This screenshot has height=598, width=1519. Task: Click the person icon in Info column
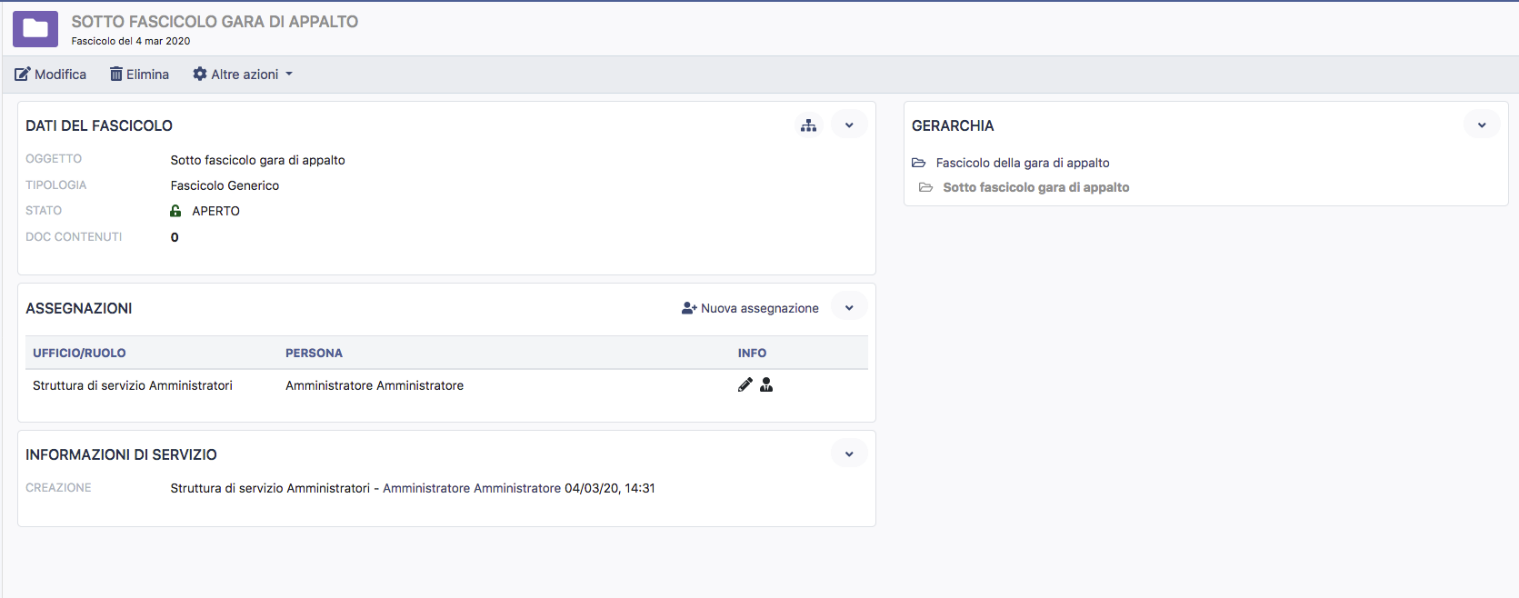pos(766,385)
